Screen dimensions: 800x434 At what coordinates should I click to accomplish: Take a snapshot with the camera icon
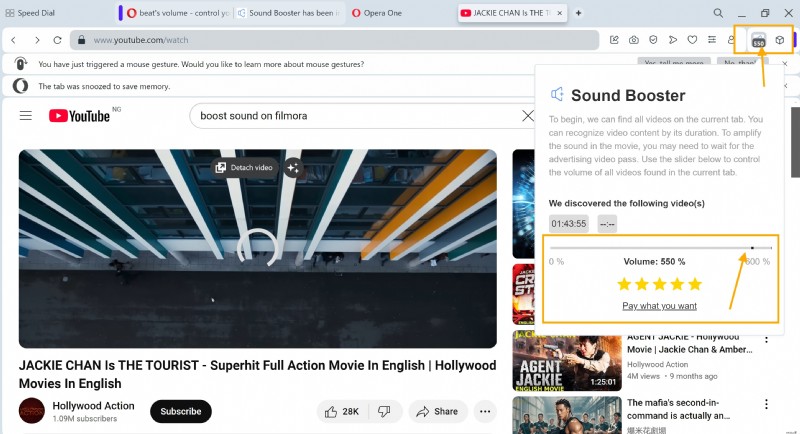tap(634, 40)
